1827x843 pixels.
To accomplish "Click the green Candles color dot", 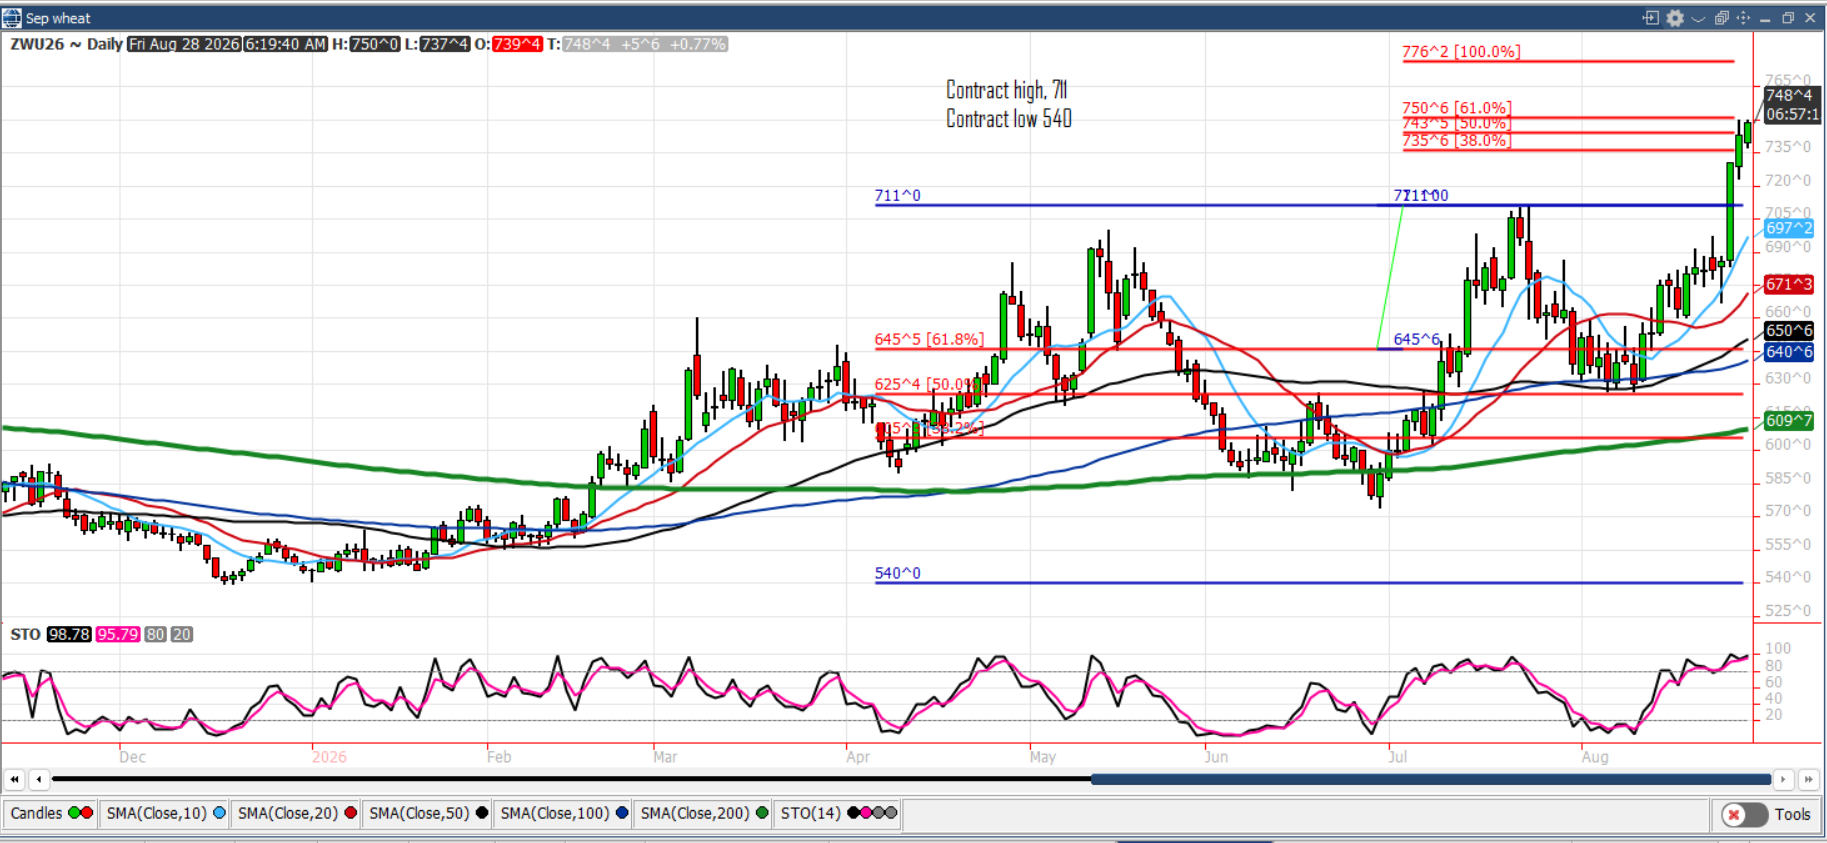I will (75, 813).
